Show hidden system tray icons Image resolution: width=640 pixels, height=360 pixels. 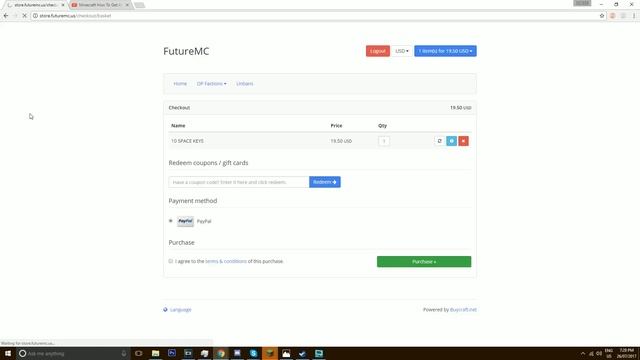coord(582,353)
